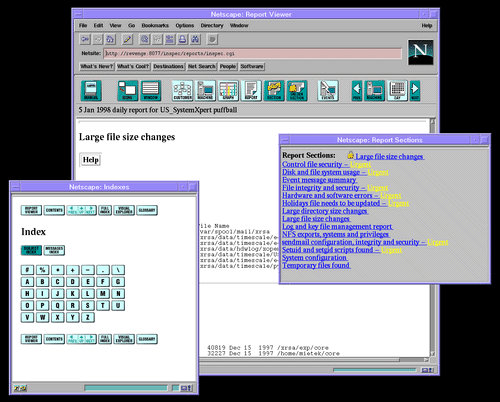The width and height of the screenshot is (500, 402).
Task: Click the mail icon in Indexes status bar
Action: click(186, 388)
